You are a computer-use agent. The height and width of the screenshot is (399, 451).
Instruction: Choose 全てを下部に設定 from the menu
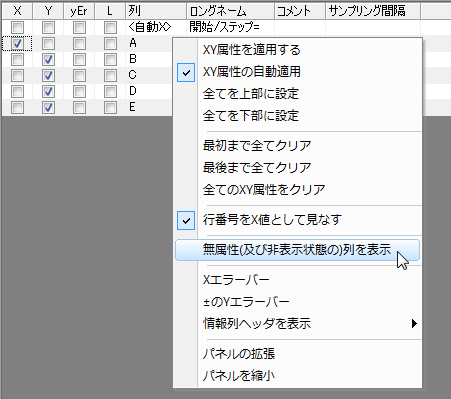[297, 116]
